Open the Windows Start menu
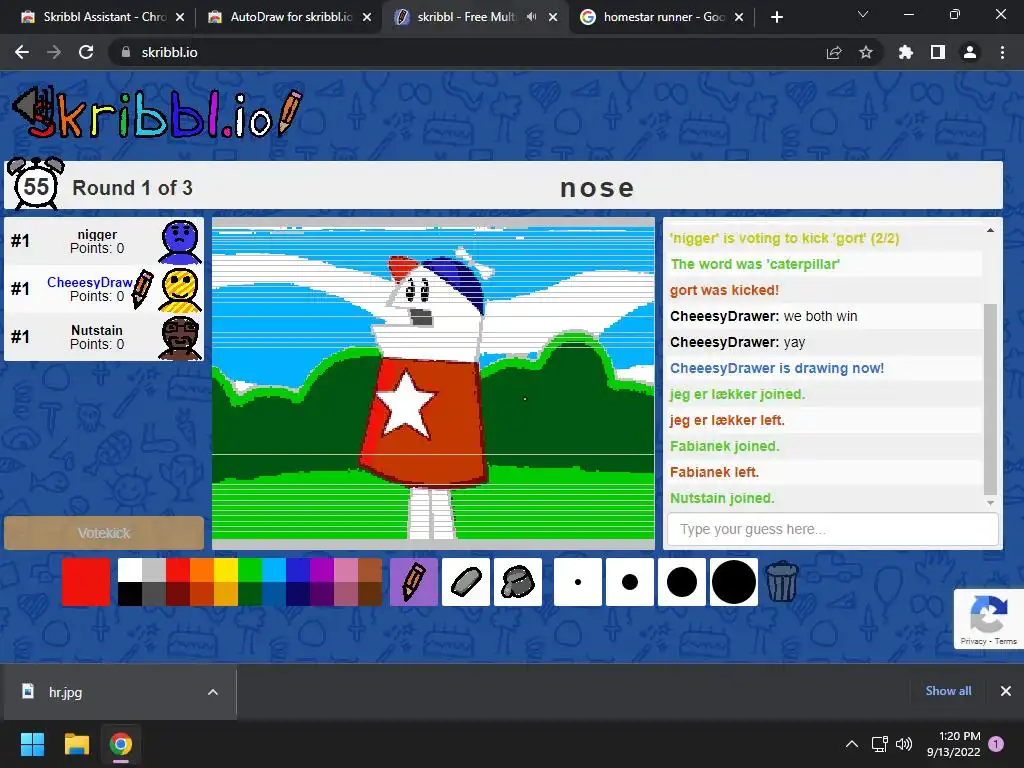This screenshot has width=1024, height=768. (32, 744)
